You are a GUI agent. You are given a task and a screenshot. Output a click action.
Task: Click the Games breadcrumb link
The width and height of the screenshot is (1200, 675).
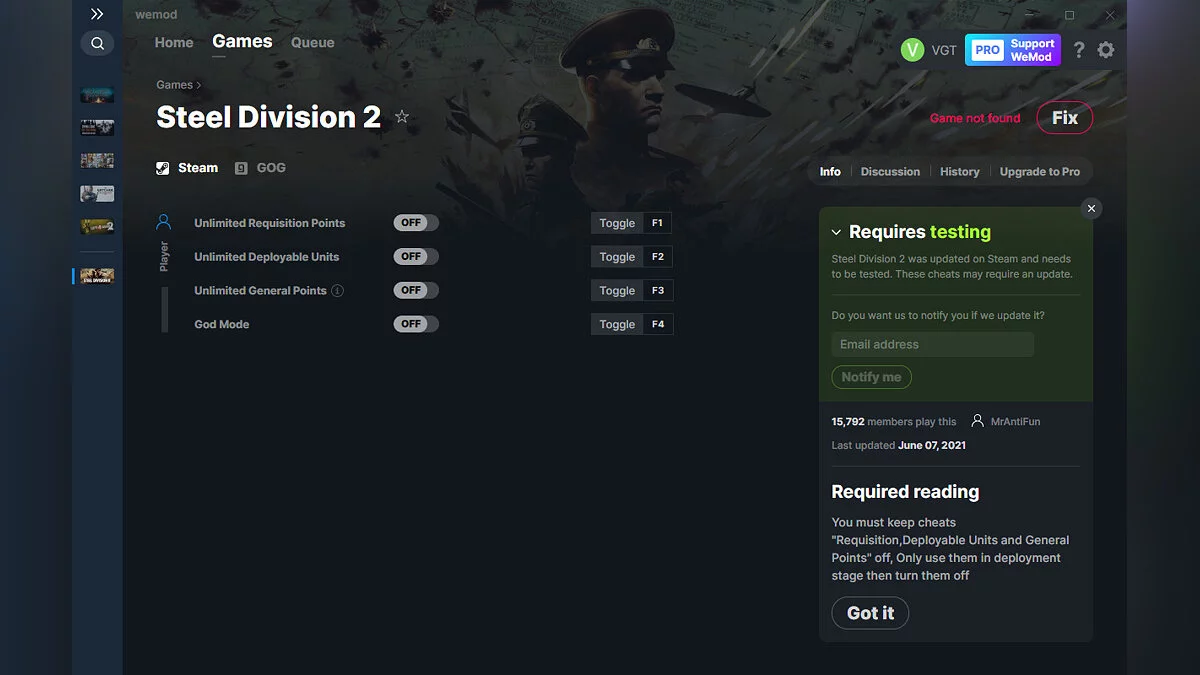point(174,85)
